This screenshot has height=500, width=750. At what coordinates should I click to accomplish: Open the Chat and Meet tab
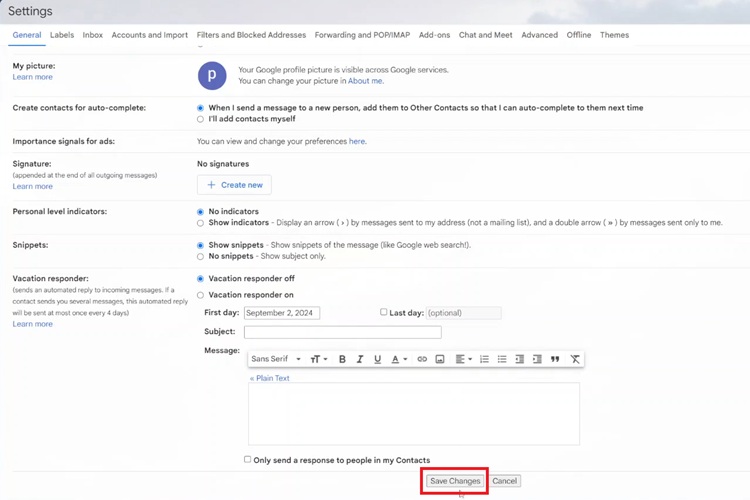pos(485,35)
